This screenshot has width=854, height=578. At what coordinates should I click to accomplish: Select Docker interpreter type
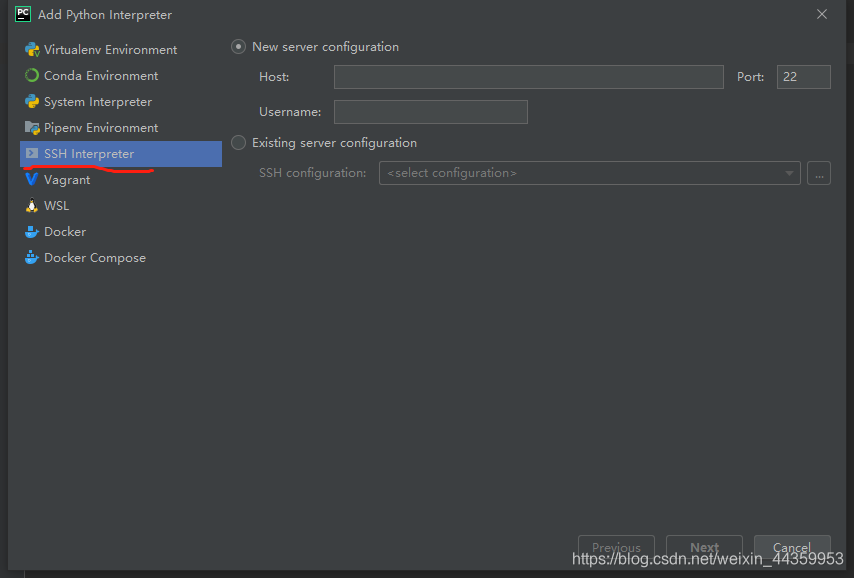(121, 232)
